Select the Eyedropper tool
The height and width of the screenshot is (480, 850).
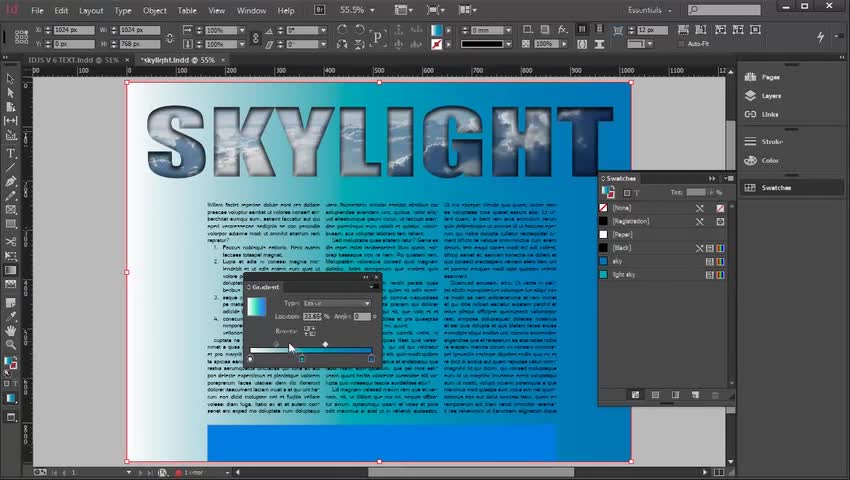coord(10,316)
